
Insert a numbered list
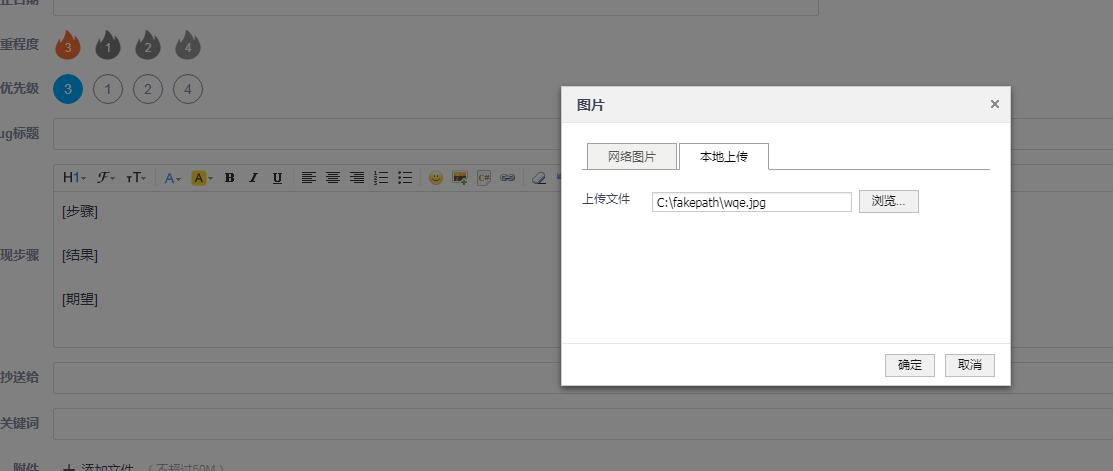click(380, 178)
